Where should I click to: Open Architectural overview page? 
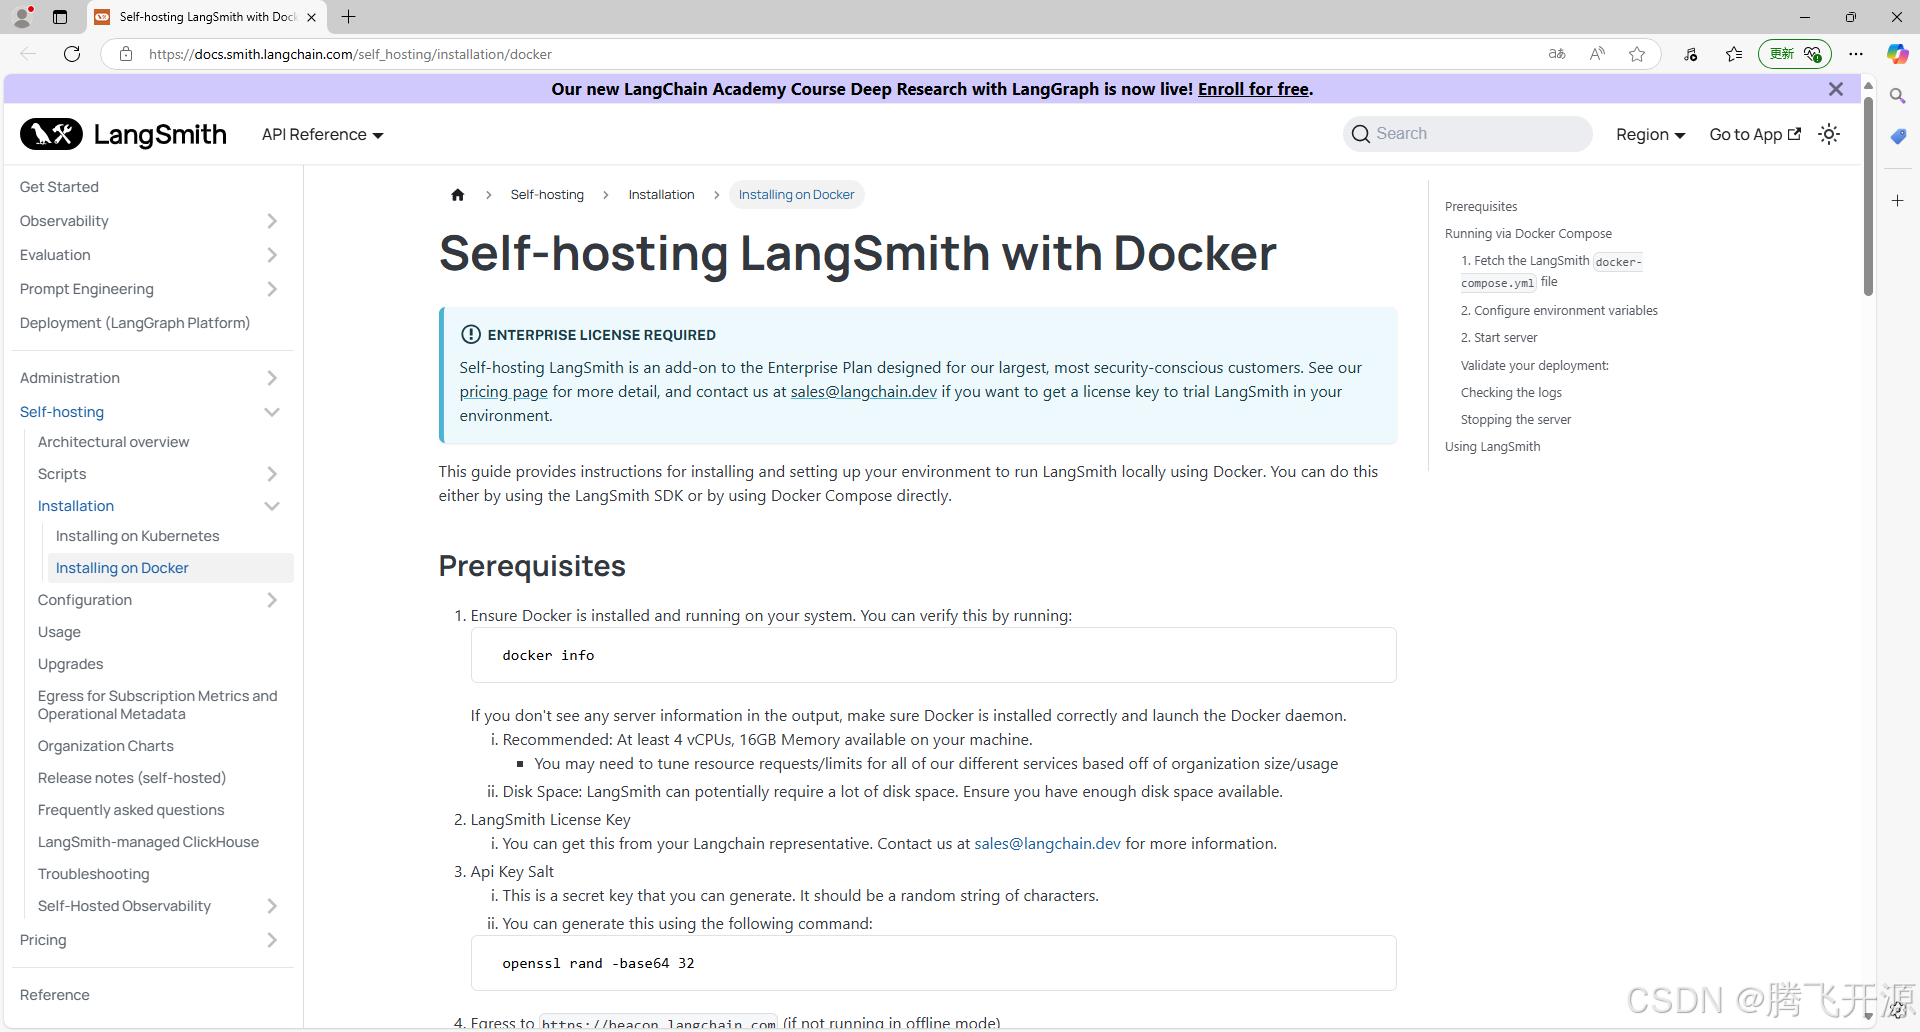113,442
